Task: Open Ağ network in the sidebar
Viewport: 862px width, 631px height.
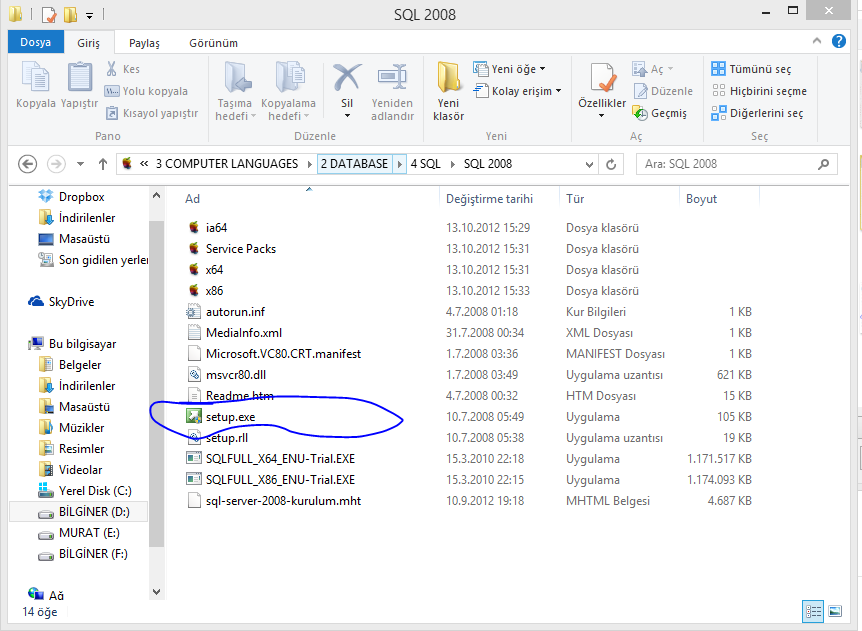Action: [x=56, y=595]
